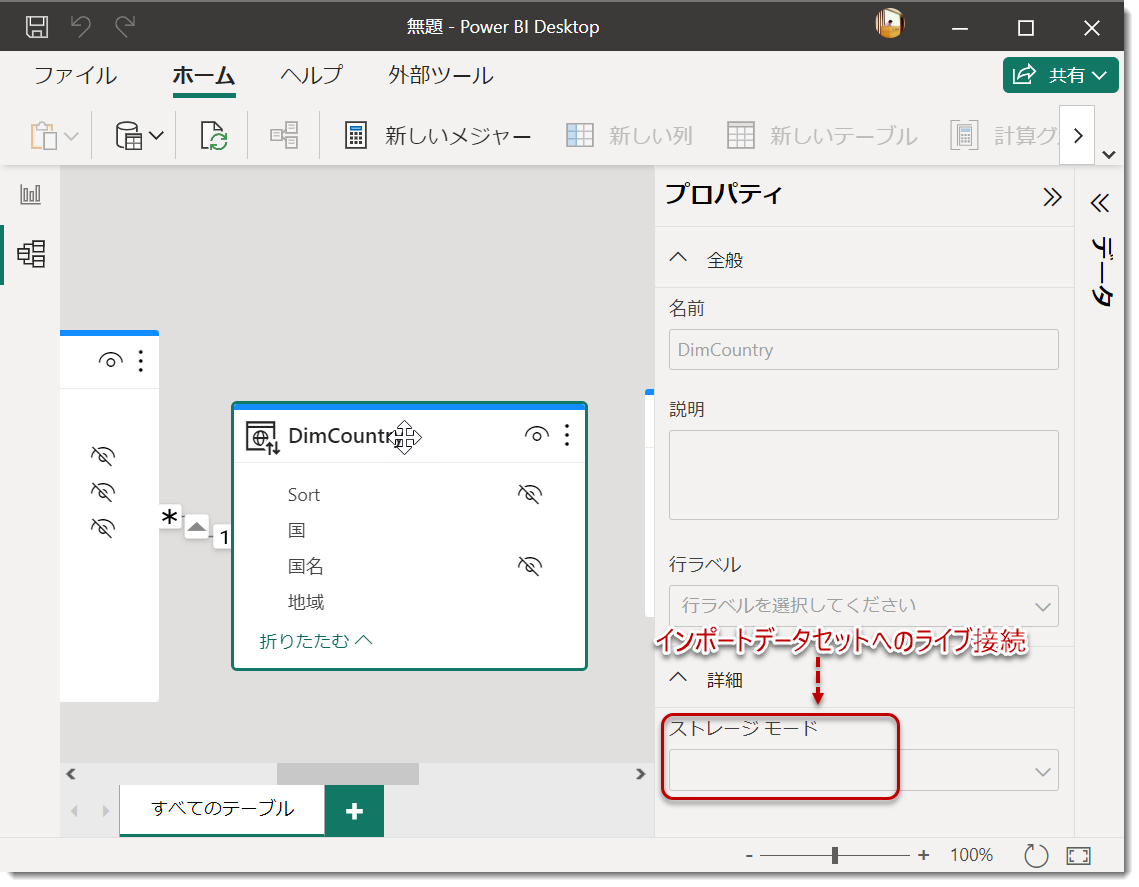This screenshot has width=1139, height=887.
Task: Toggle first hidden-field eye in left table
Action: [x=102, y=455]
